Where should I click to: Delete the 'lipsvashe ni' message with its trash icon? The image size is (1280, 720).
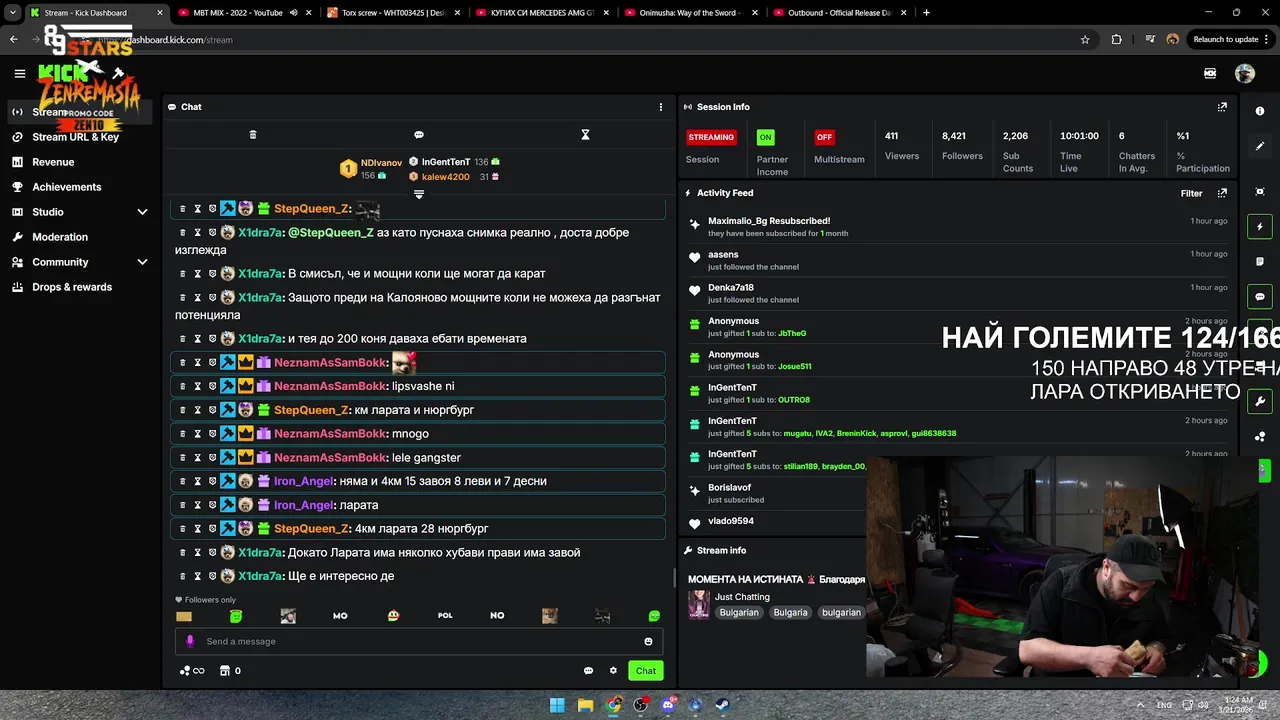point(182,386)
